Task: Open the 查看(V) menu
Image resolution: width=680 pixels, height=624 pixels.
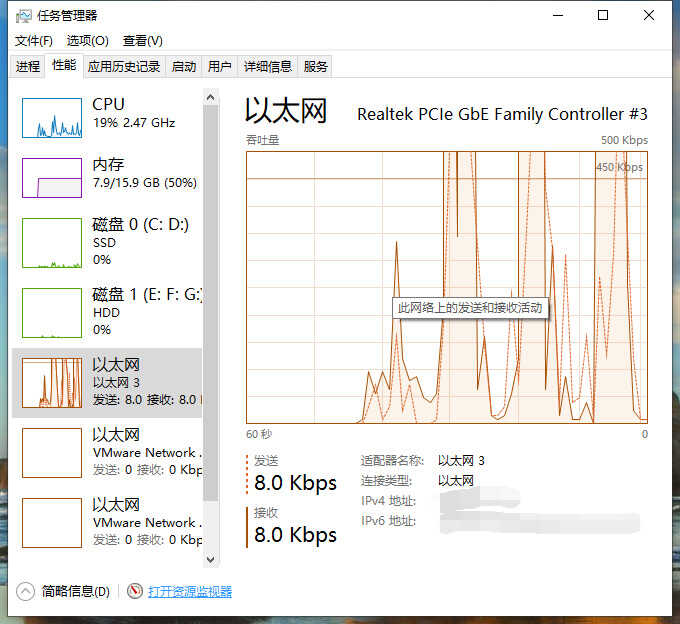Action: tap(142, 41)
